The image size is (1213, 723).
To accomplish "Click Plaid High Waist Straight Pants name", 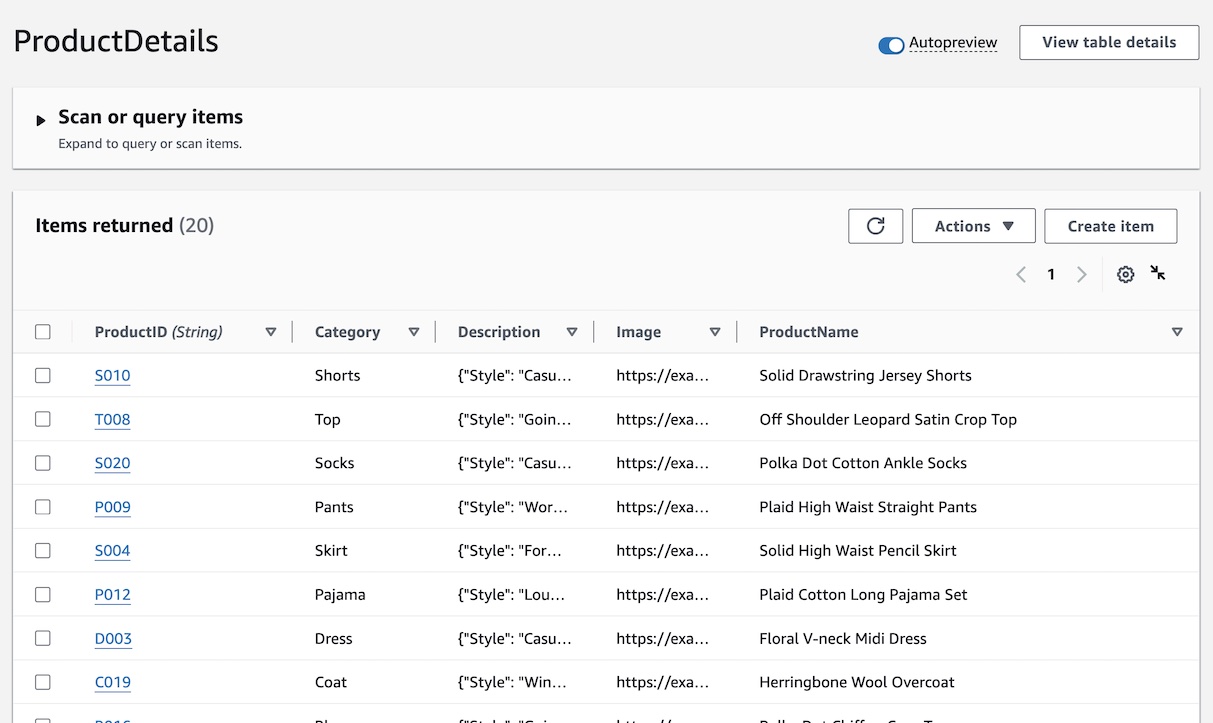I will point(868,507).
